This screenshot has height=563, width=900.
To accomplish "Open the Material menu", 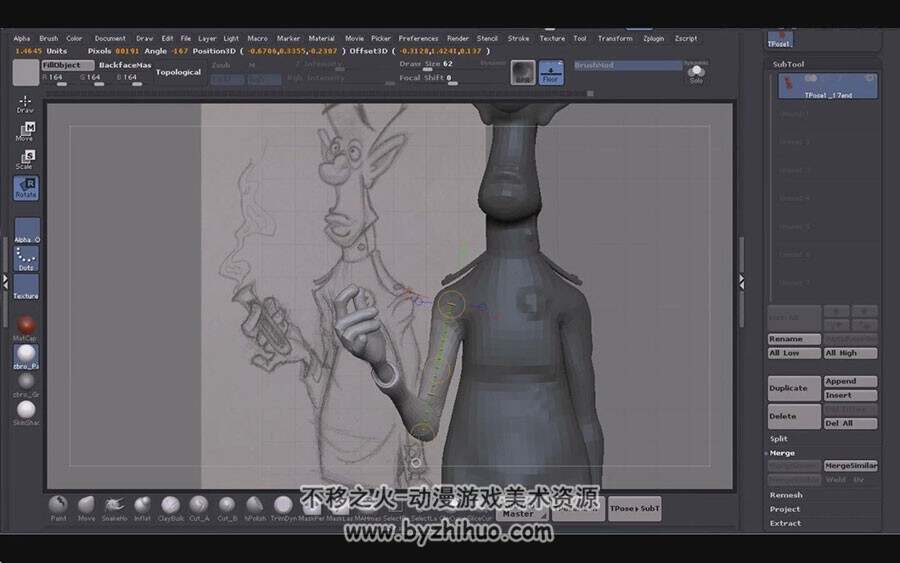I will click(x=321, y=38).
